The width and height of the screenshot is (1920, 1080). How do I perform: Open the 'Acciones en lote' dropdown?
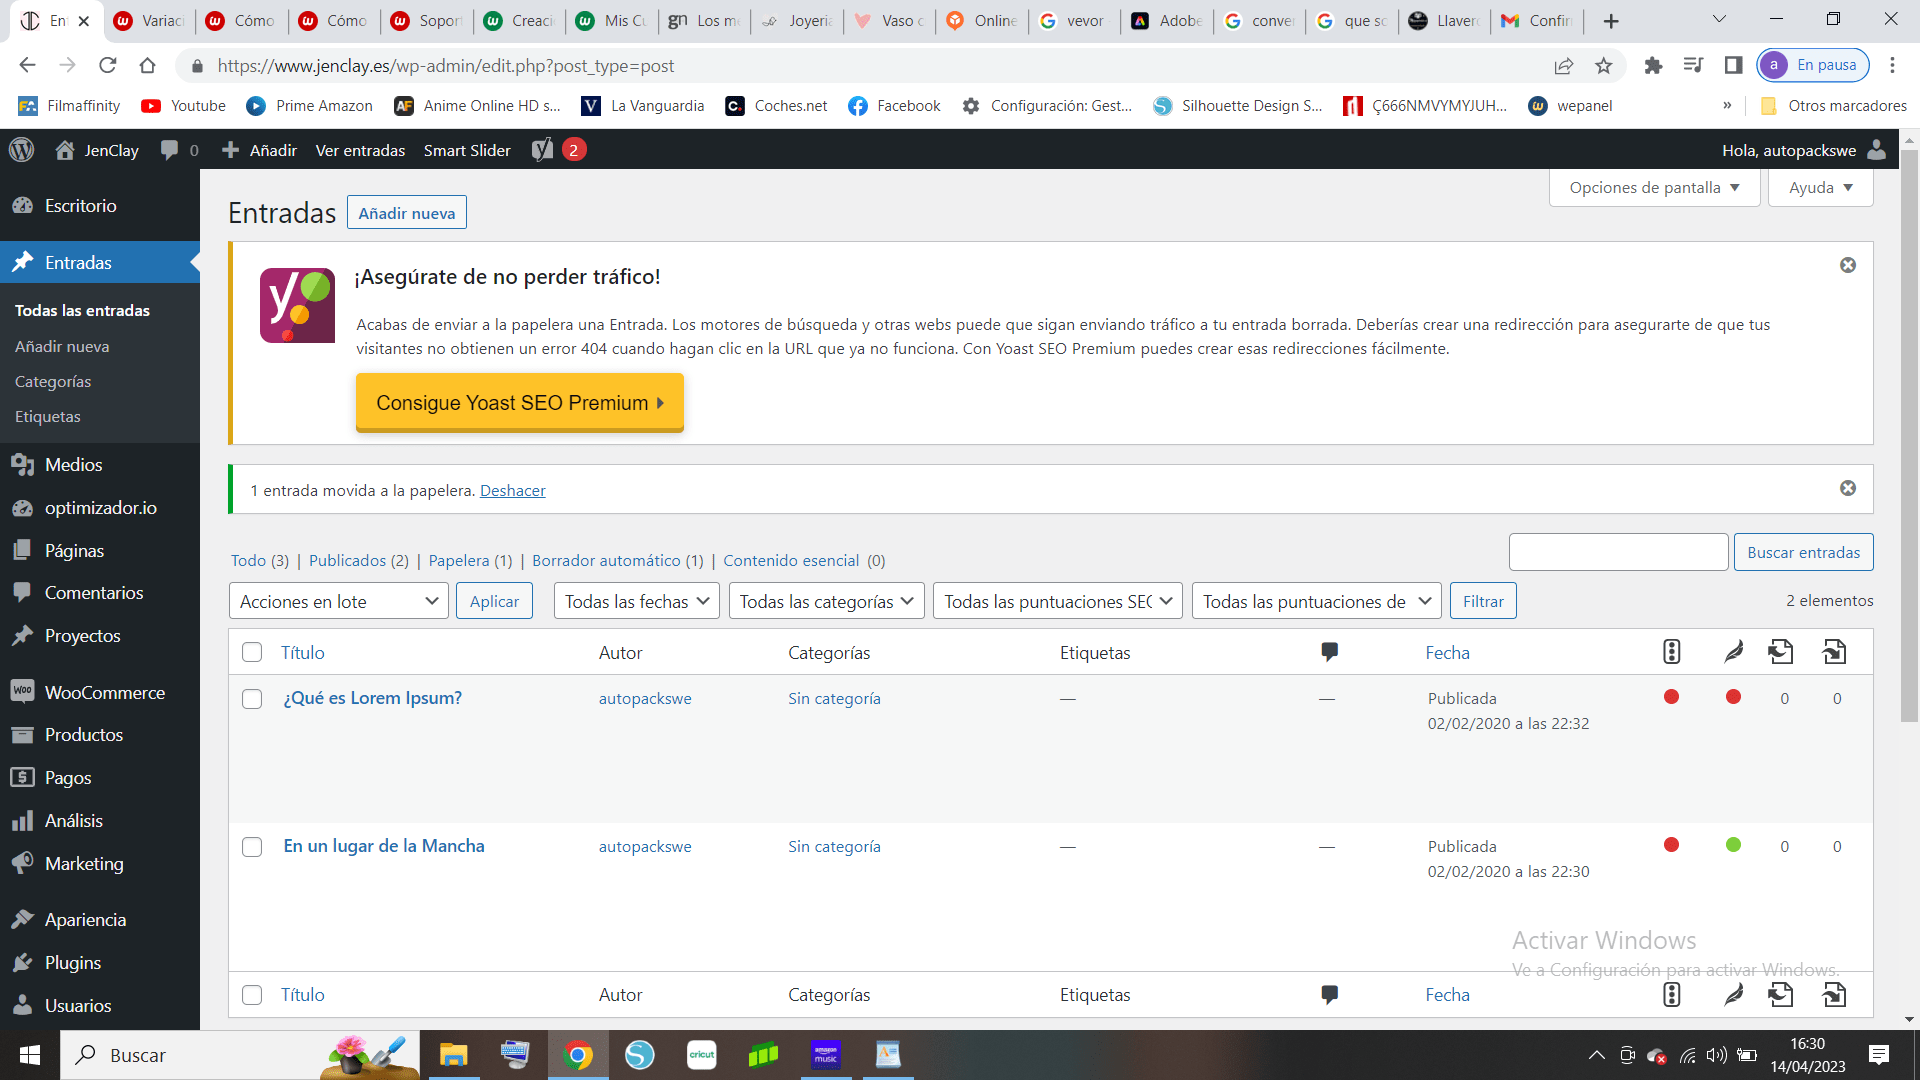click(x=338, y=601)
